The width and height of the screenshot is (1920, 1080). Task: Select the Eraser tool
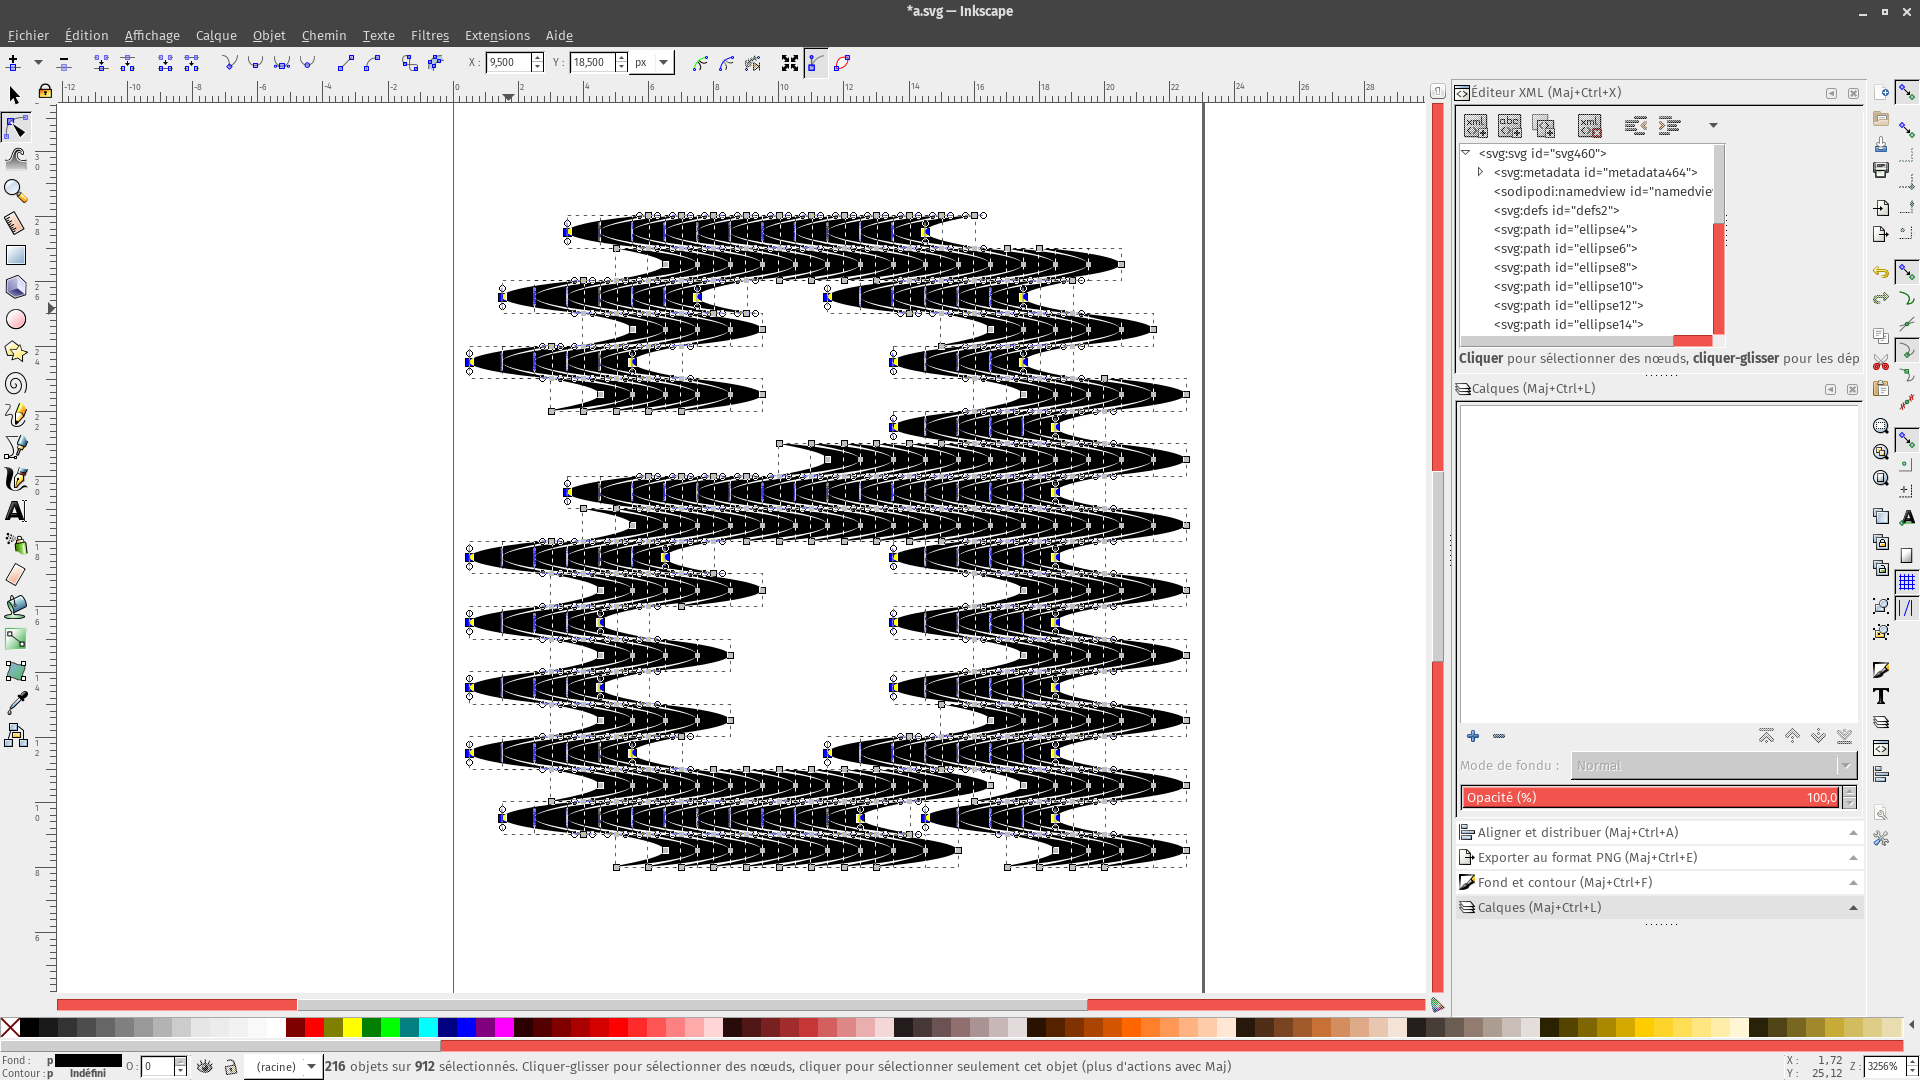15,575
